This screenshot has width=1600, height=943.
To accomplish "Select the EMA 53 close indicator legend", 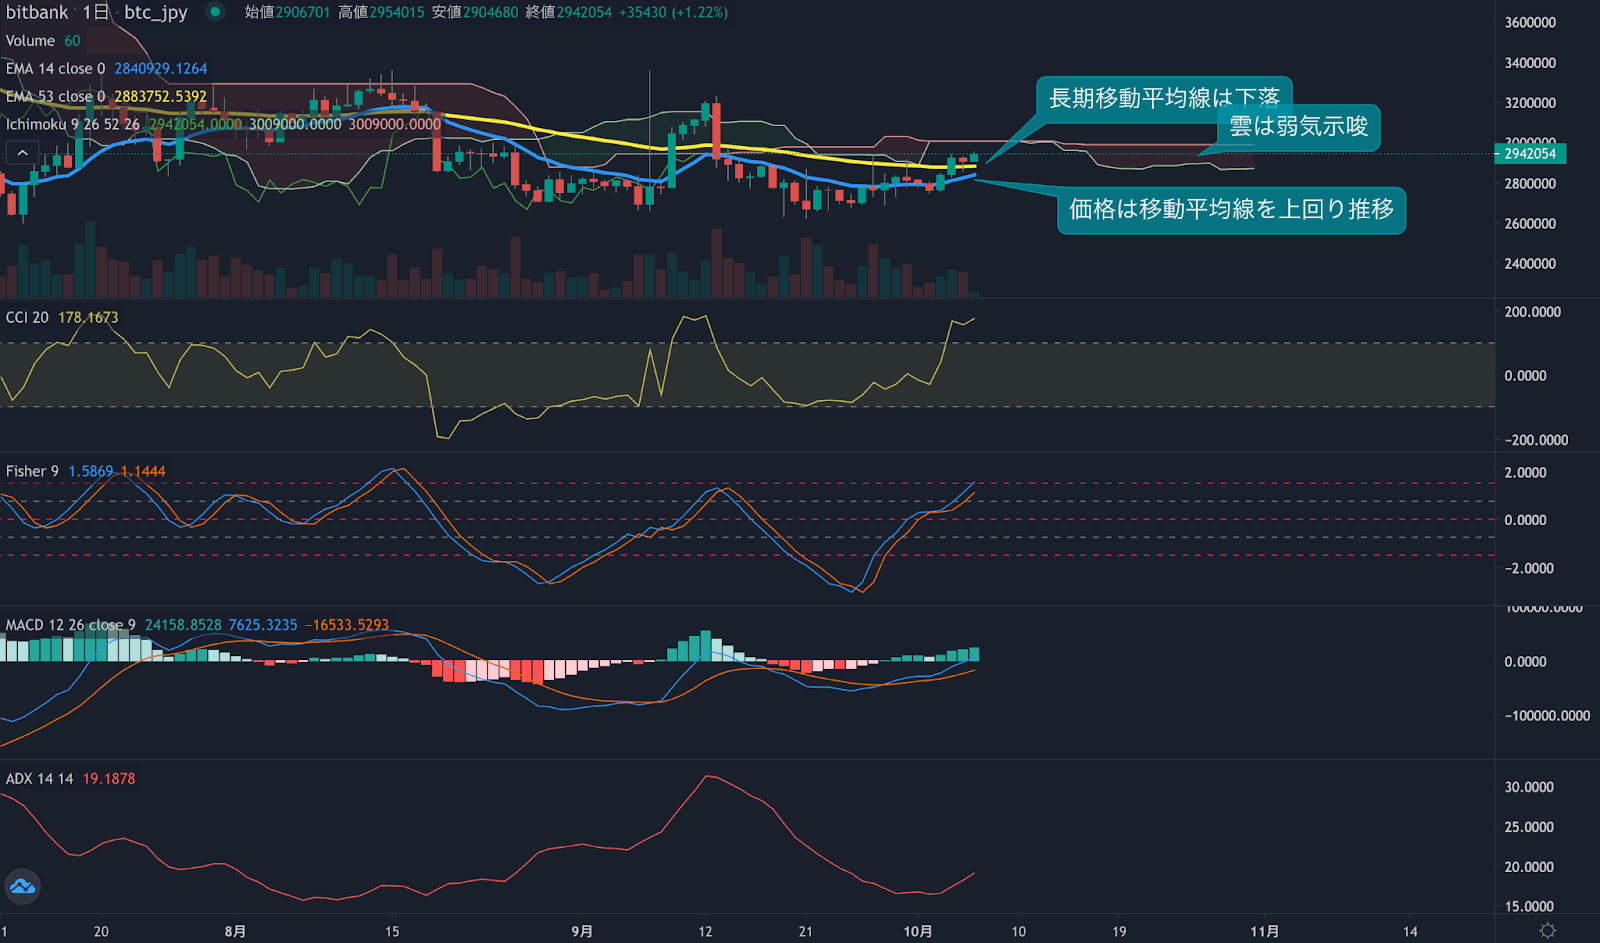I will click(55, 97).
